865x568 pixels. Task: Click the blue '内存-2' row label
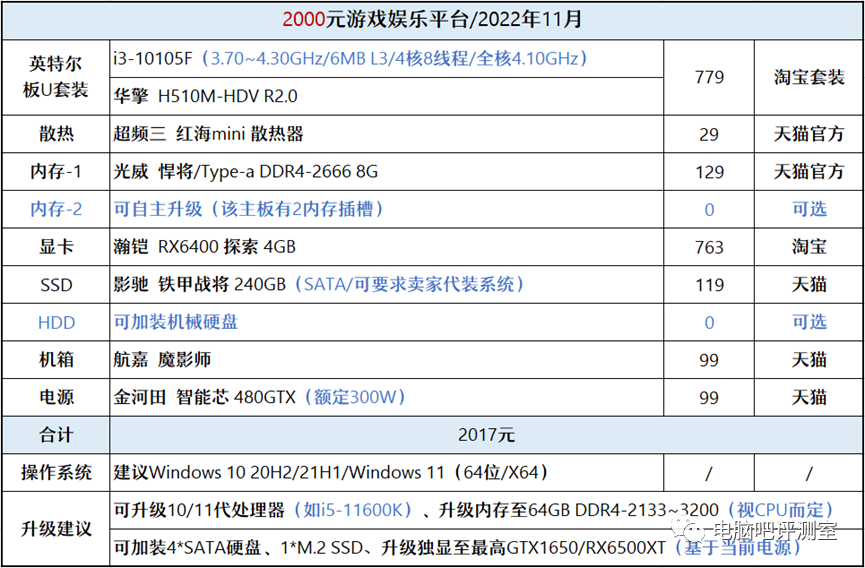pyautogui.click(x=56, y=209)
